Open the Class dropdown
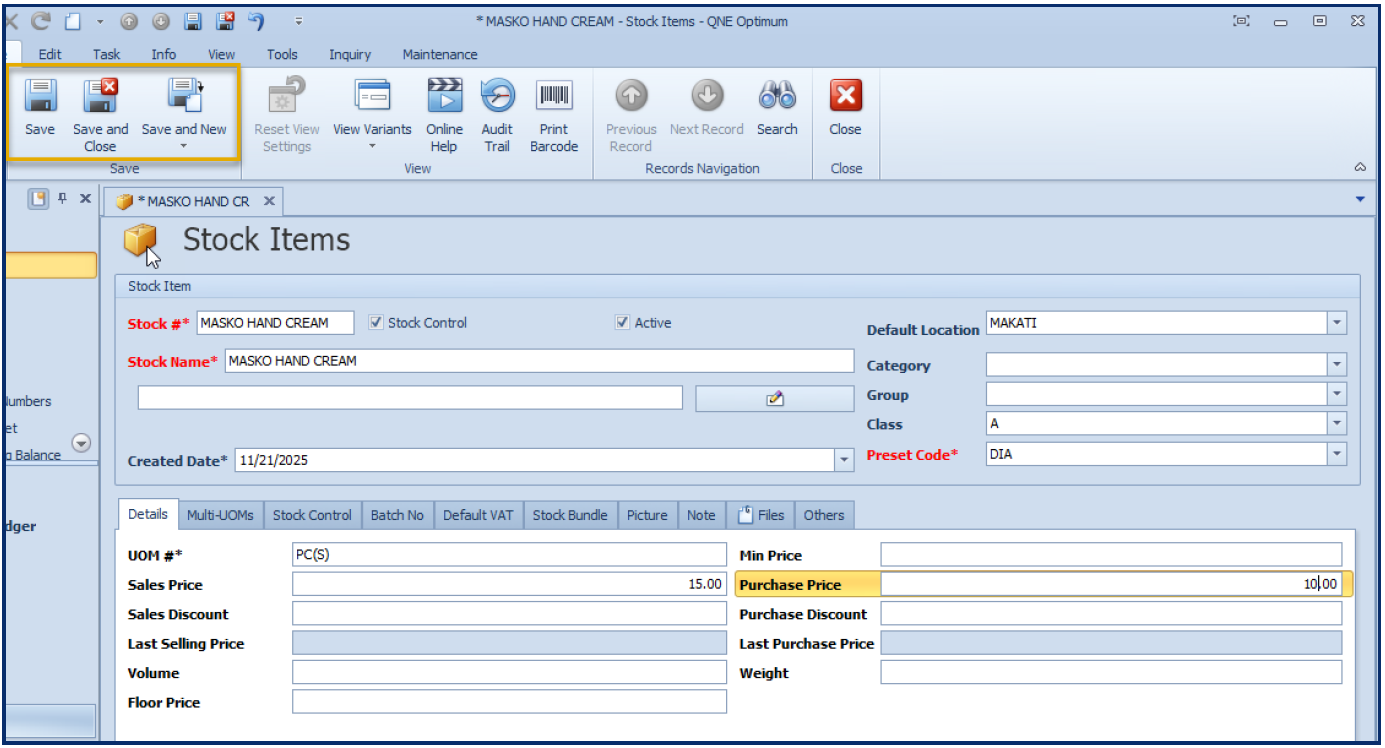Screen dimensions: 1385x748 point(1337,424)
